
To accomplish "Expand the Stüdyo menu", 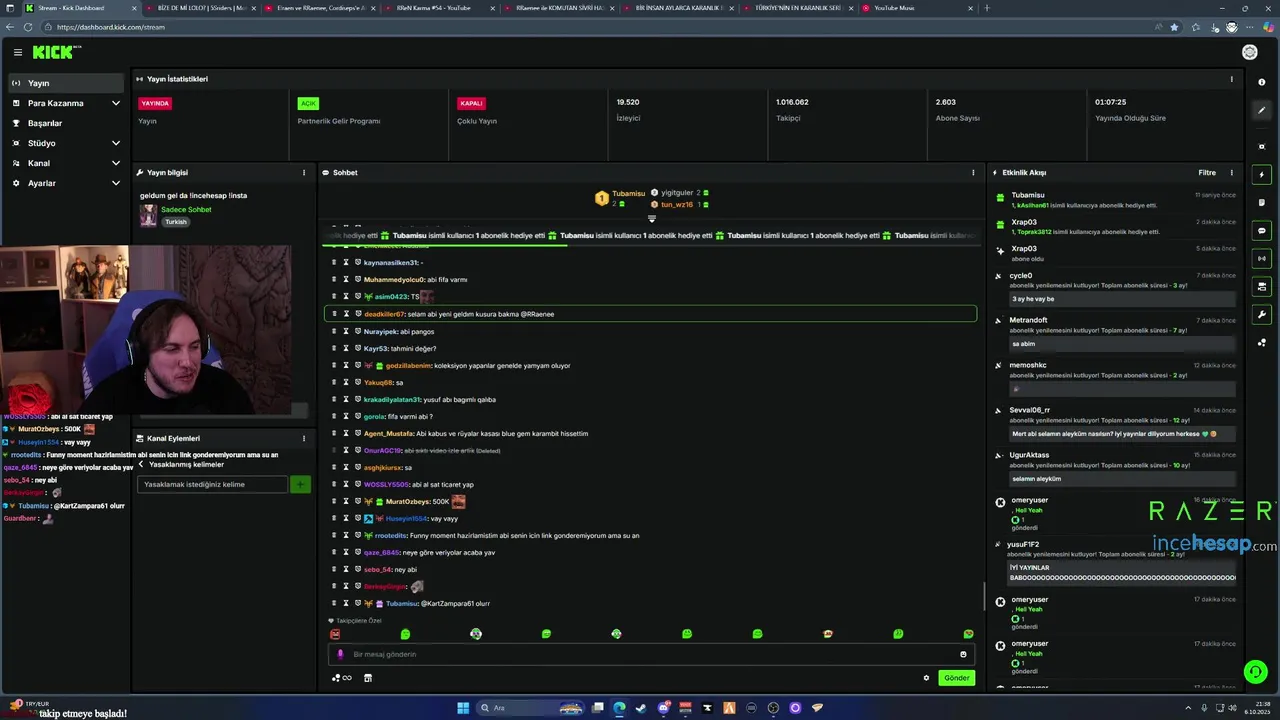I will tap(66, 143).
